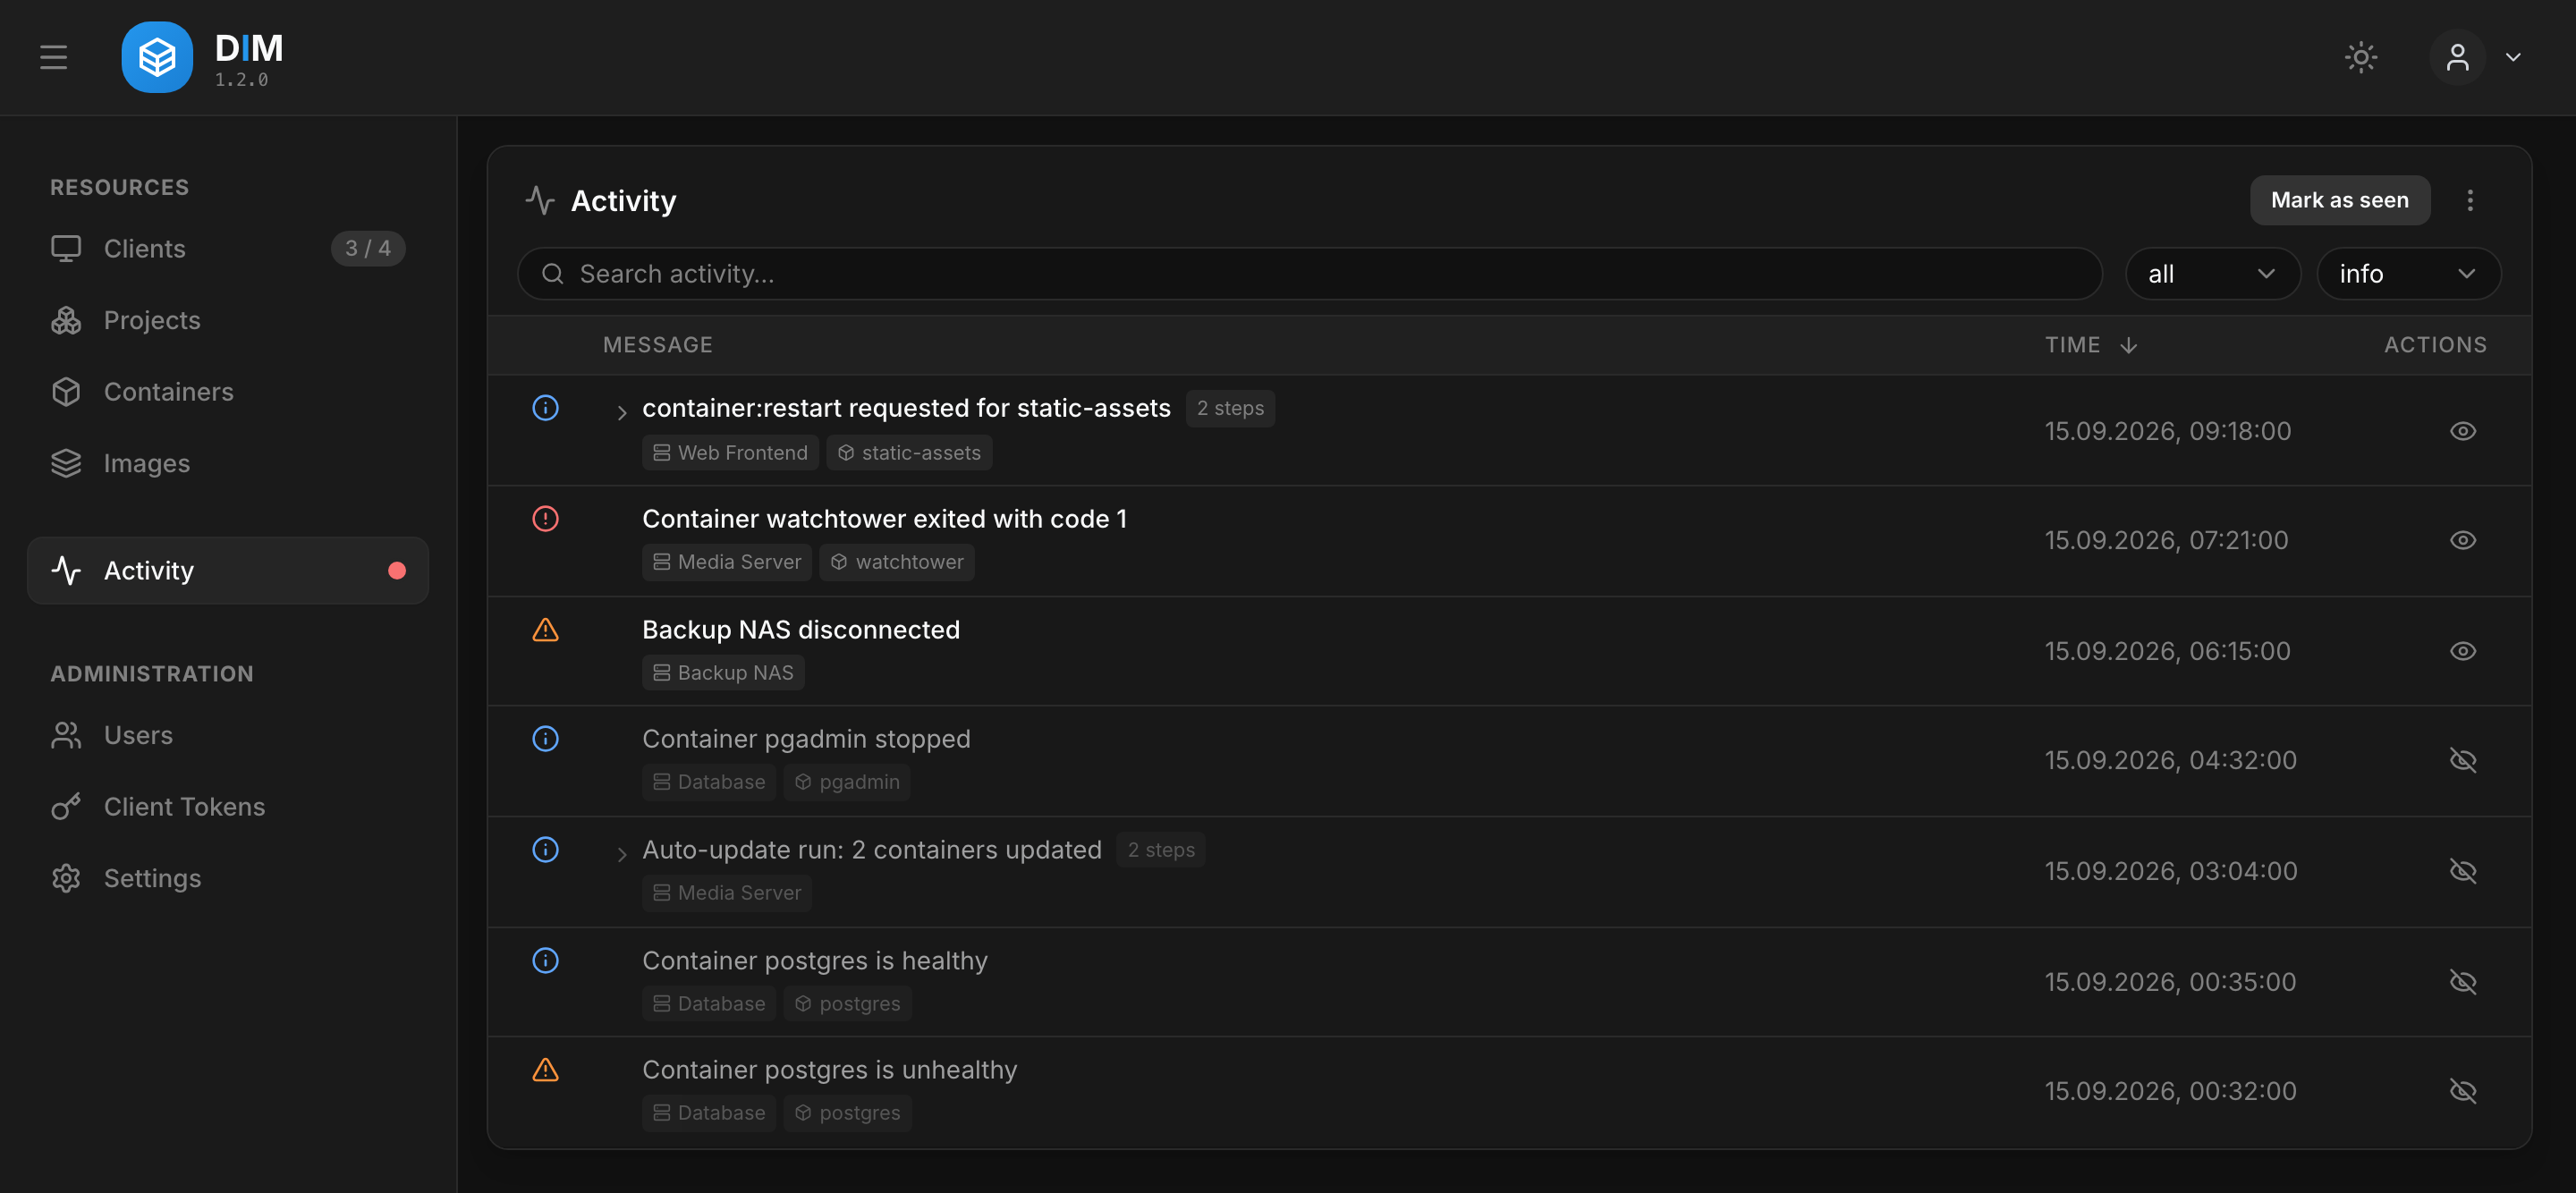This screenshot has width=2576, height=1193.
Task: Focus the Search activity field
Action: coord(1309,274)
